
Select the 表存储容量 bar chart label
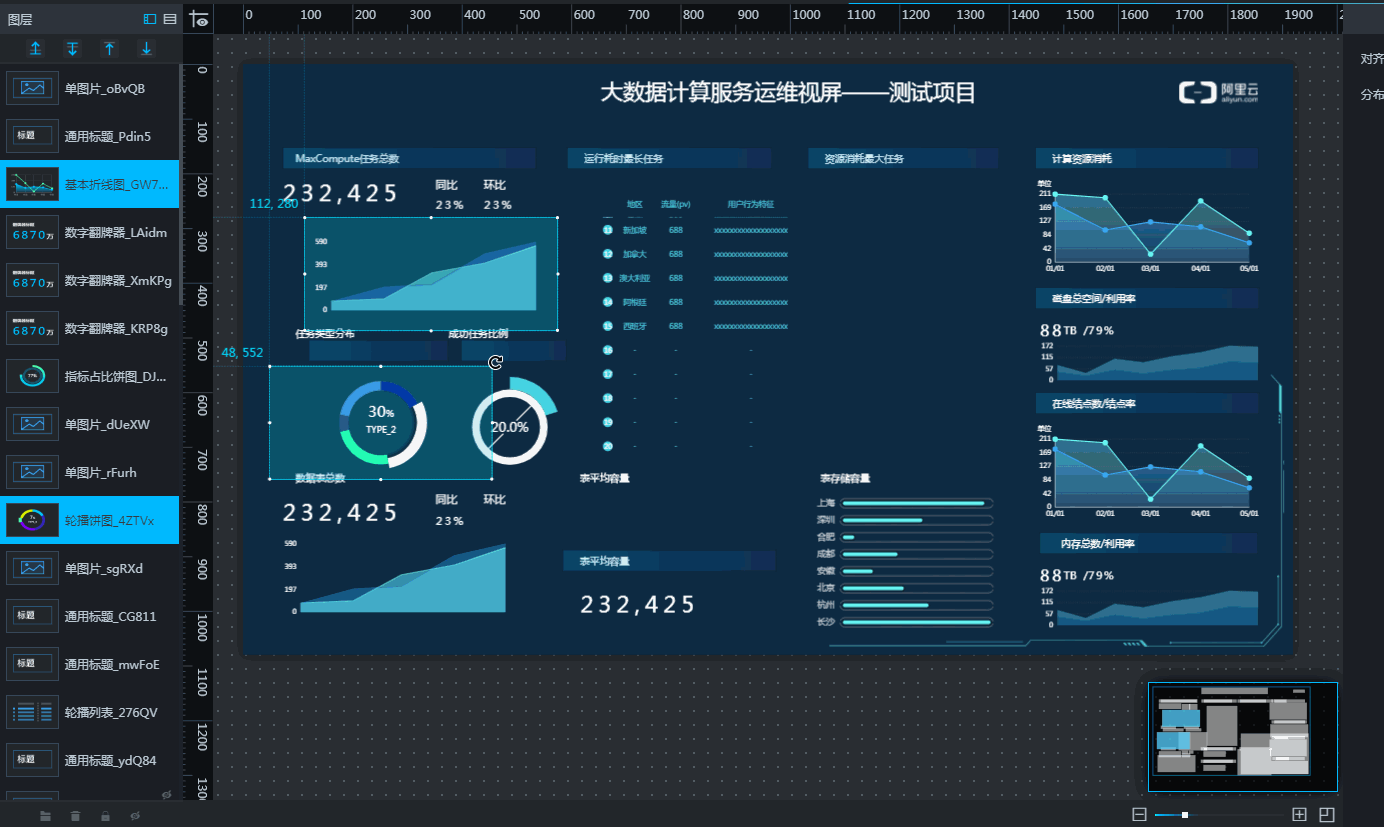(x=845, y=478)
